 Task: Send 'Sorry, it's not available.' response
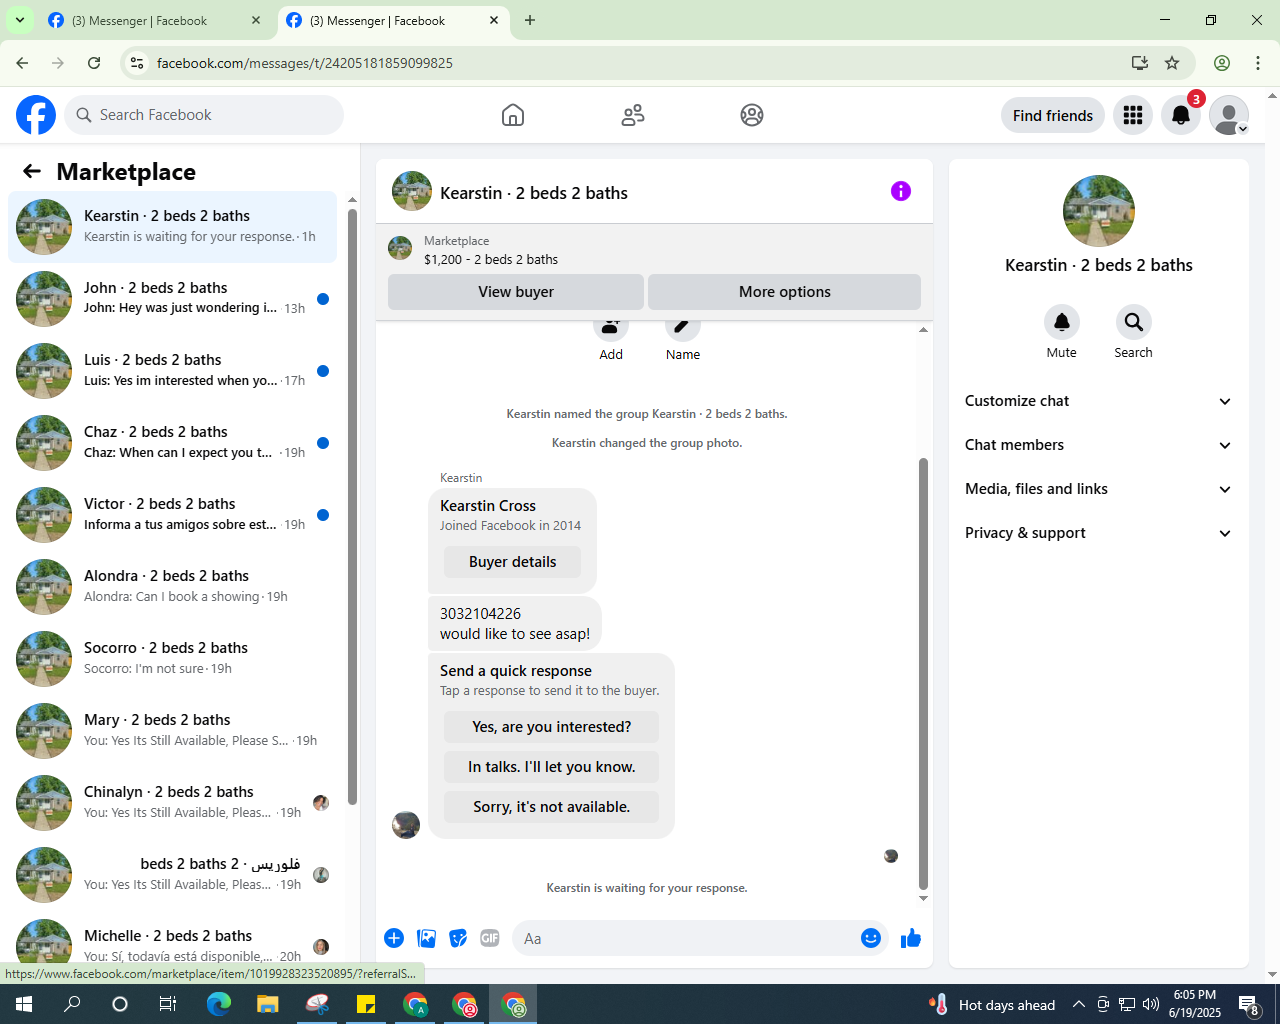pyautogui.click(x=552, y=807)
